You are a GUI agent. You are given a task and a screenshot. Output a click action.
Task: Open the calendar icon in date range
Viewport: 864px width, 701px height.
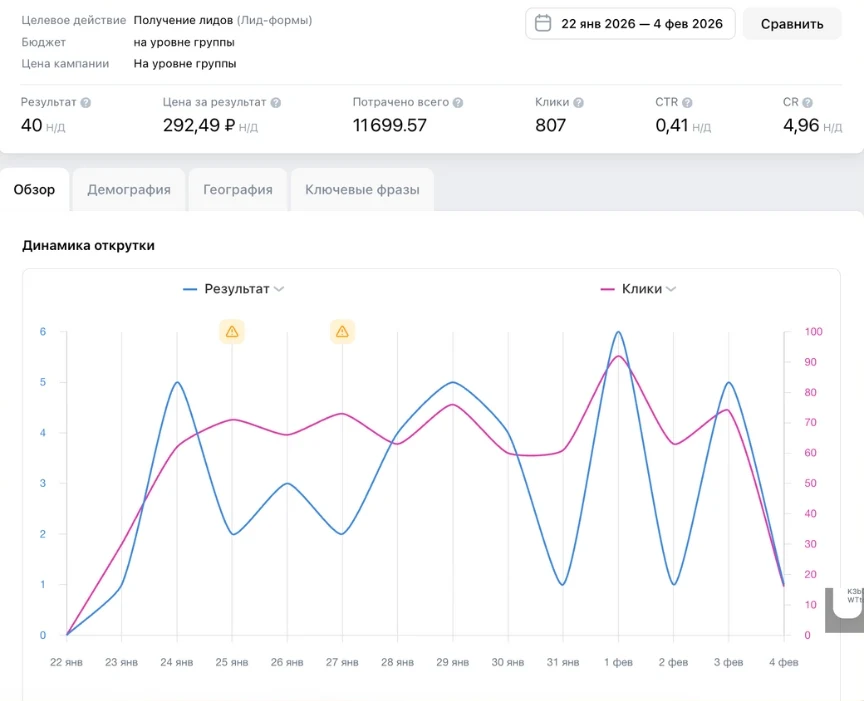click(x=543, y=24)
